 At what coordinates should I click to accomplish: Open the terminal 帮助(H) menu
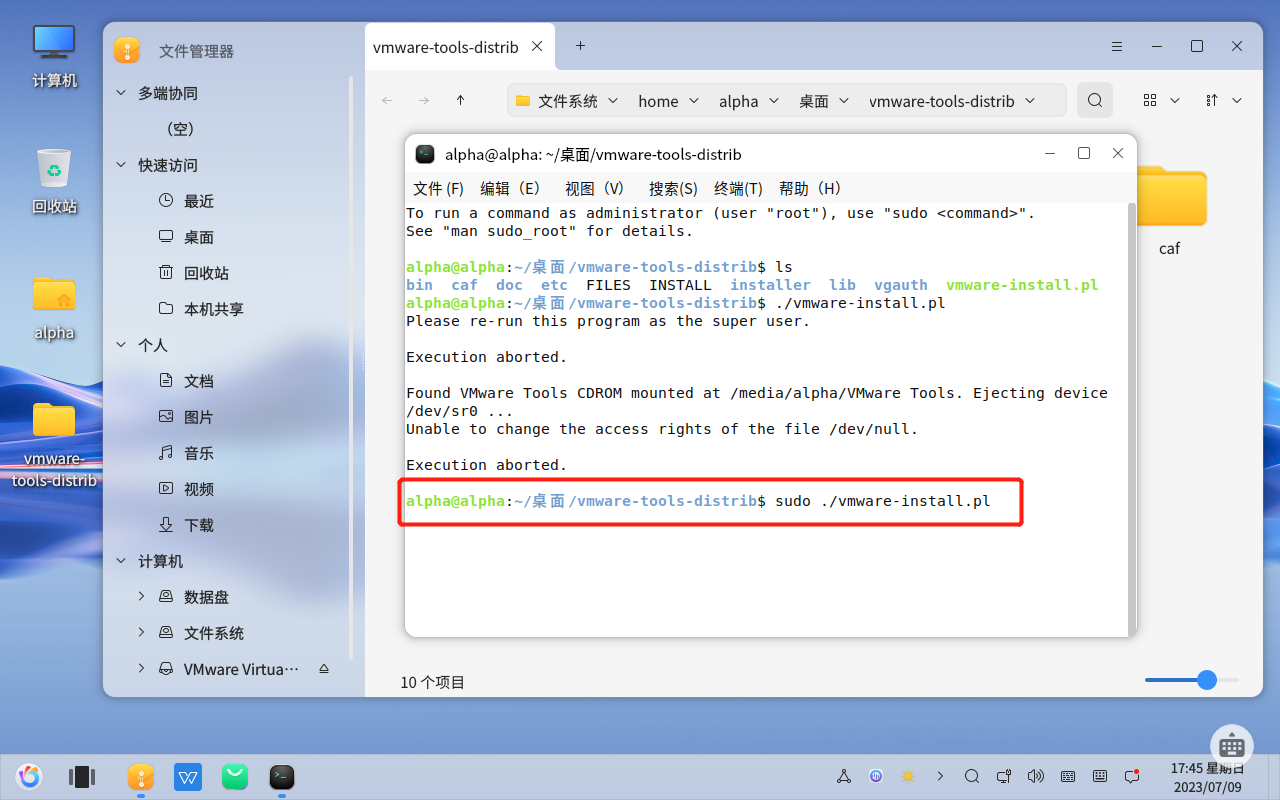[x=810, y=188]
